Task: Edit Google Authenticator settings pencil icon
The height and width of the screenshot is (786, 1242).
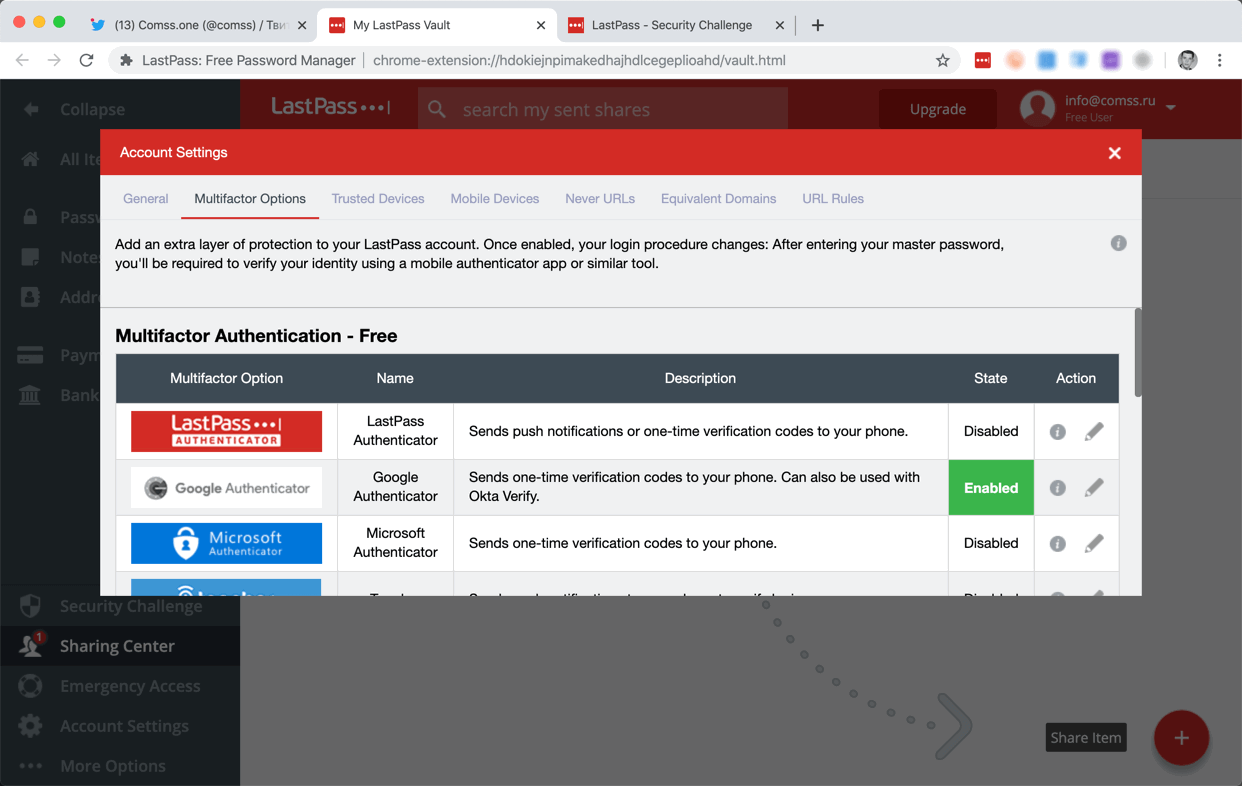Action: tap(1094, 487)
